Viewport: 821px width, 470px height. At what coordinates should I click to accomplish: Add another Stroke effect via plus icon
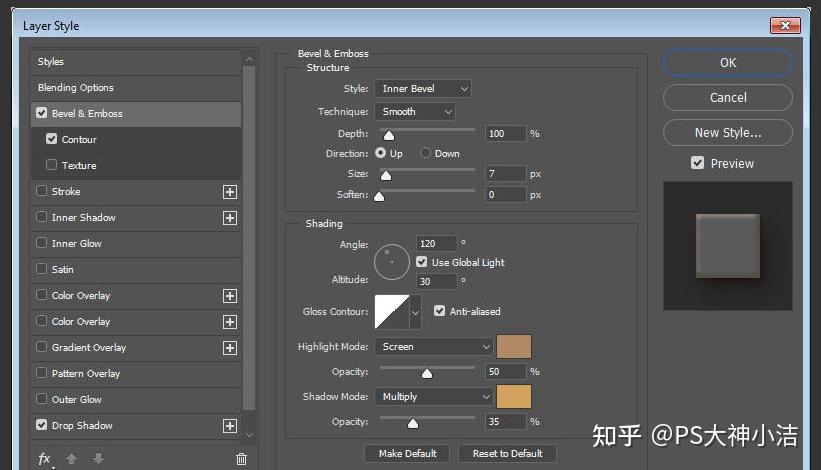tap(229, 192)
